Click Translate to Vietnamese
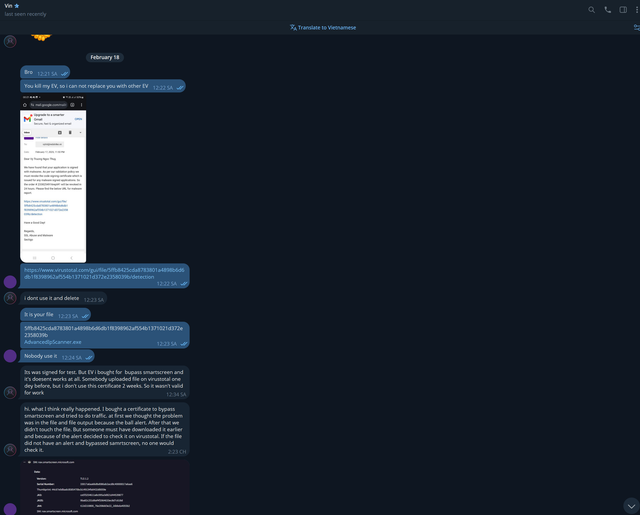 pyautogui.click(x=323, y=28)
